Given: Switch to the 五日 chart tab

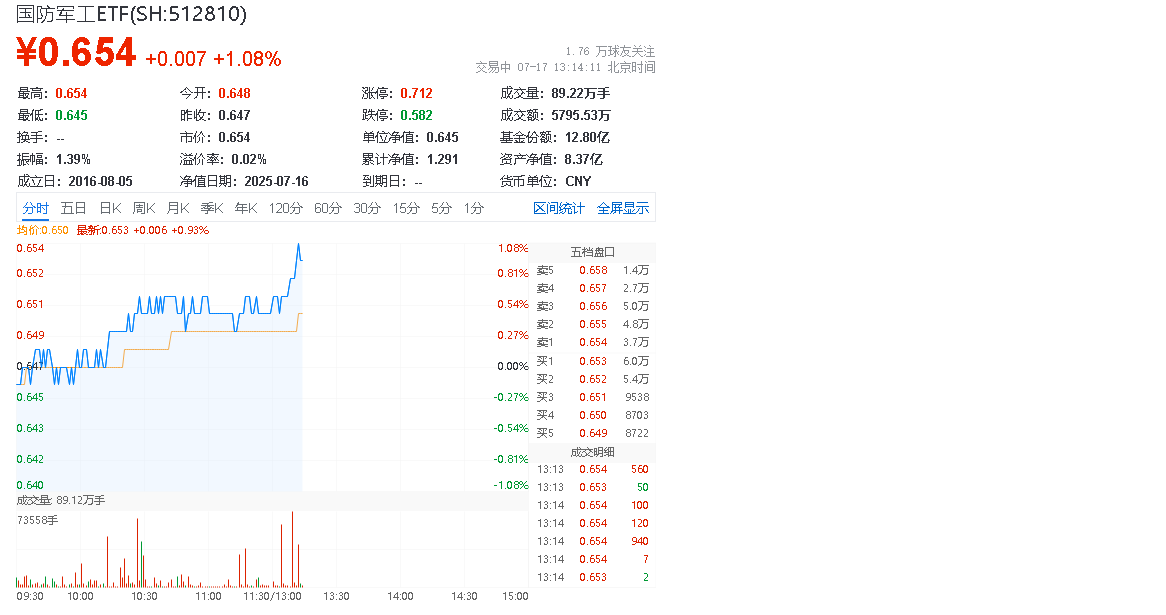Looking at the screenshot, I should (73, 208).
